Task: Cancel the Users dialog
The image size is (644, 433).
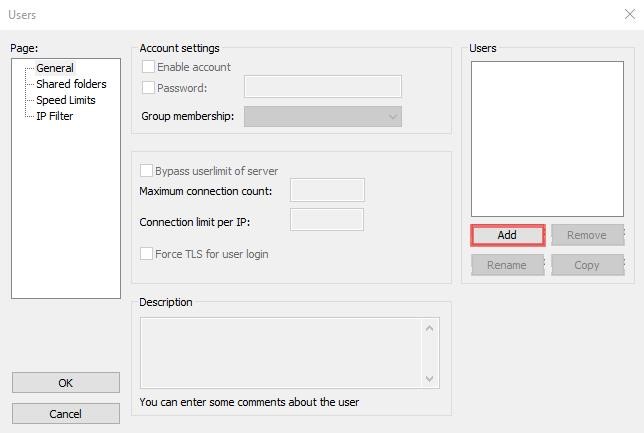Action: [66, 414]
